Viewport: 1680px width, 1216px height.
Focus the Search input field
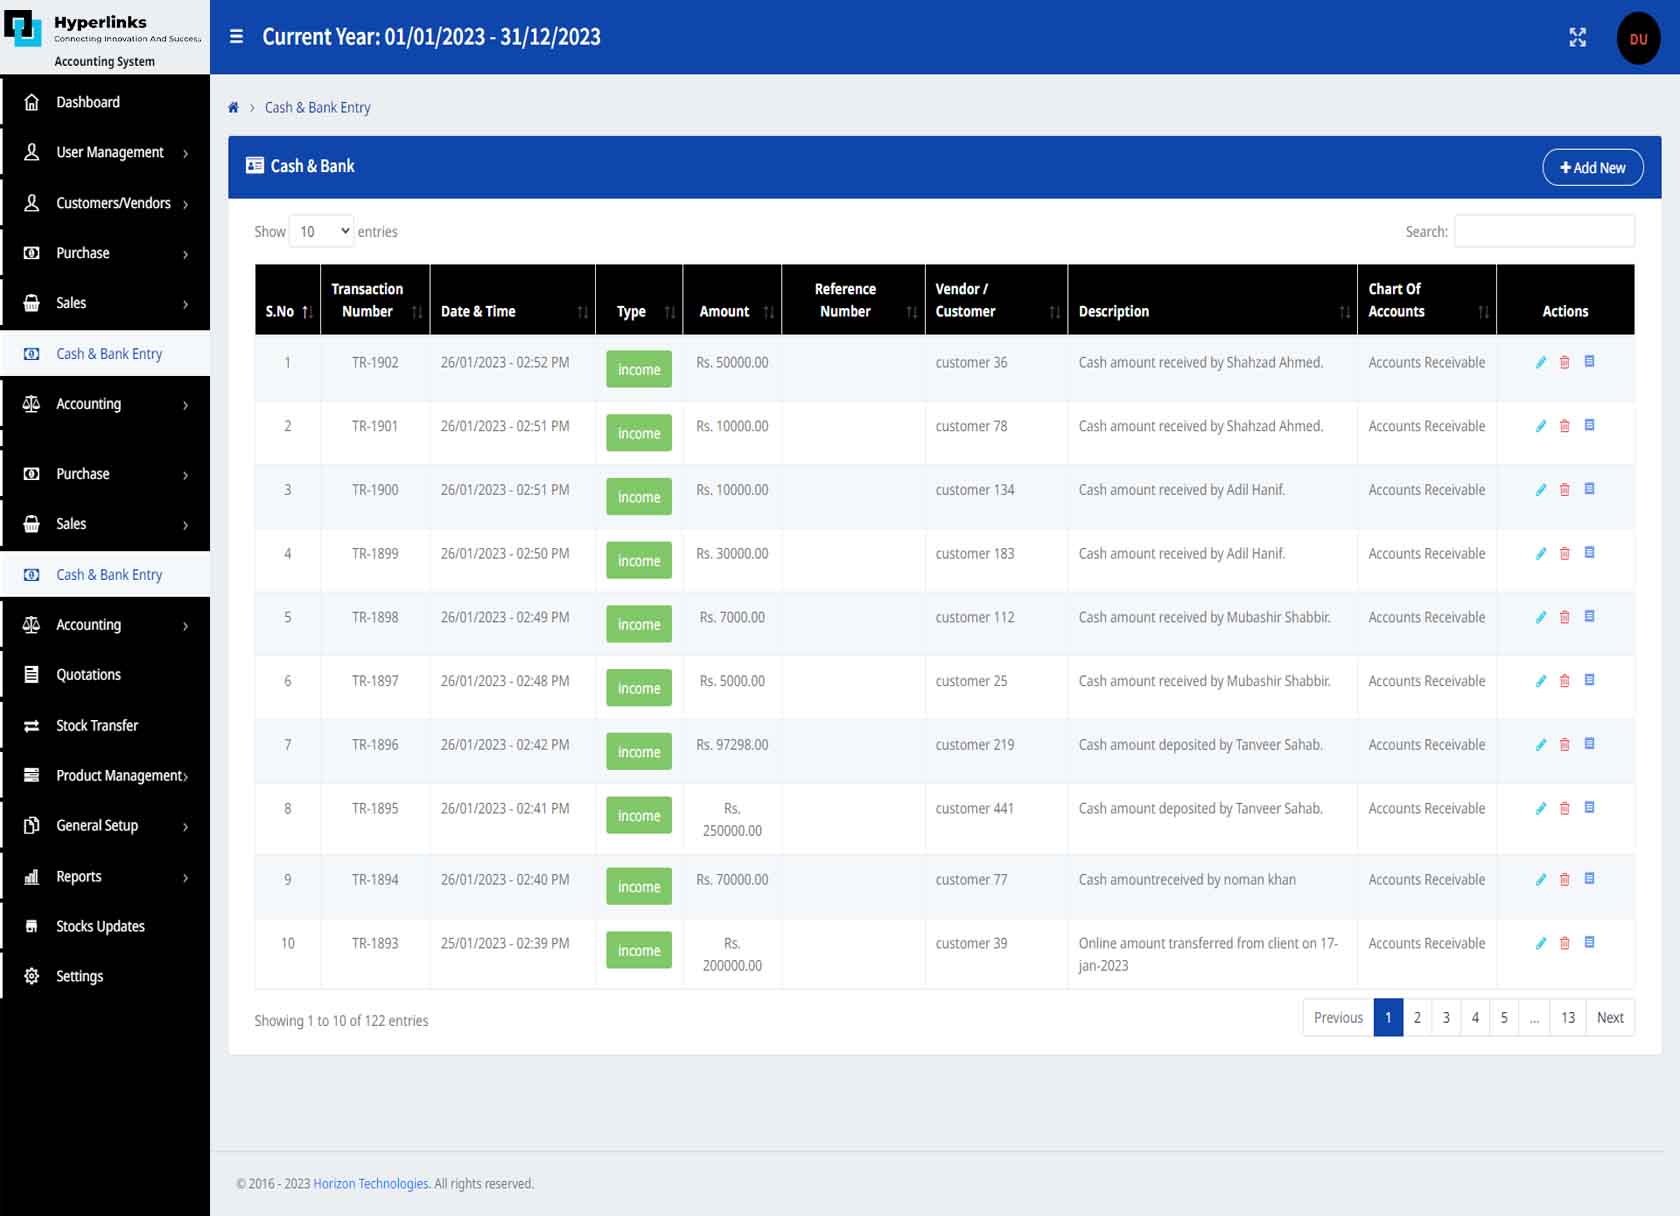point(1544,231)
